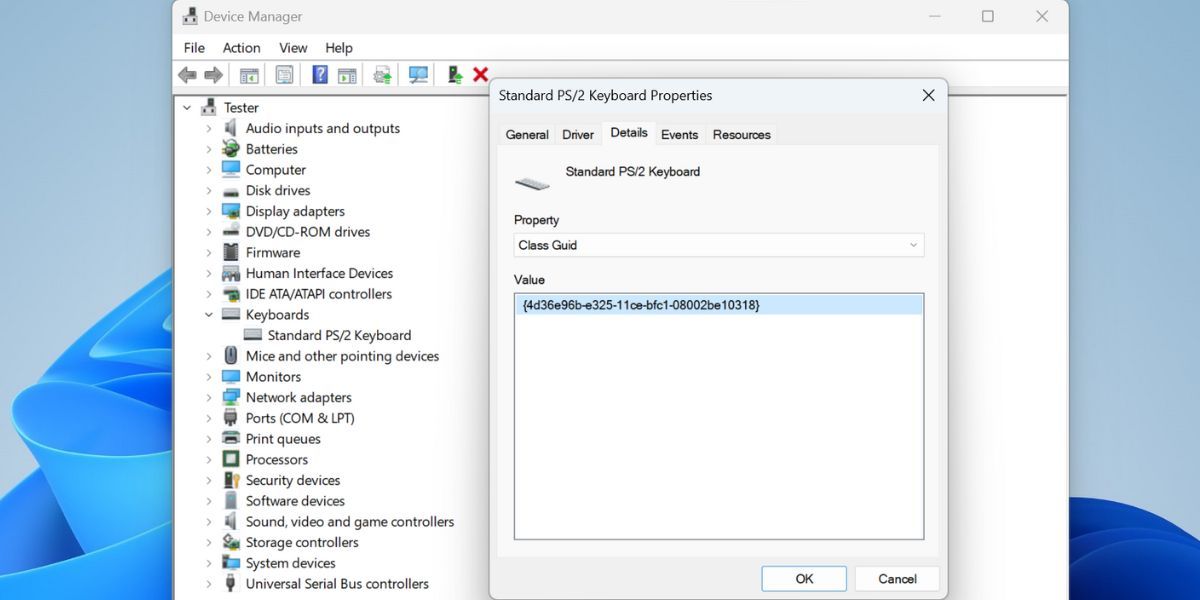1200x600 pixels.
Task: Expand the Keyboards category arrow
Action: coord(208,314)
